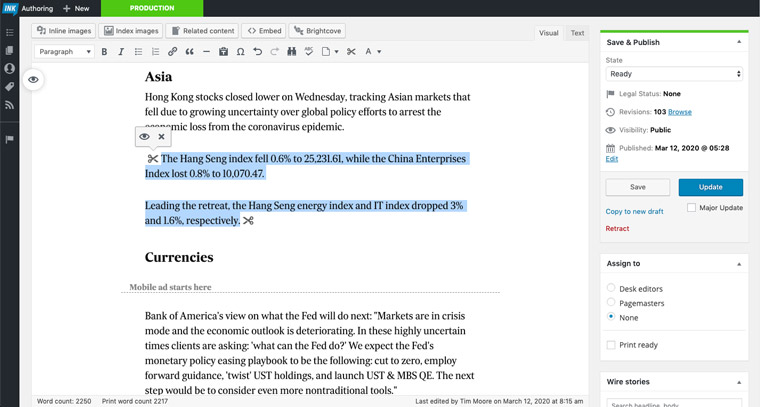The width and height of the screenshot is (760, 407).
Task: Click the Embed button
Action: (264, 31)
